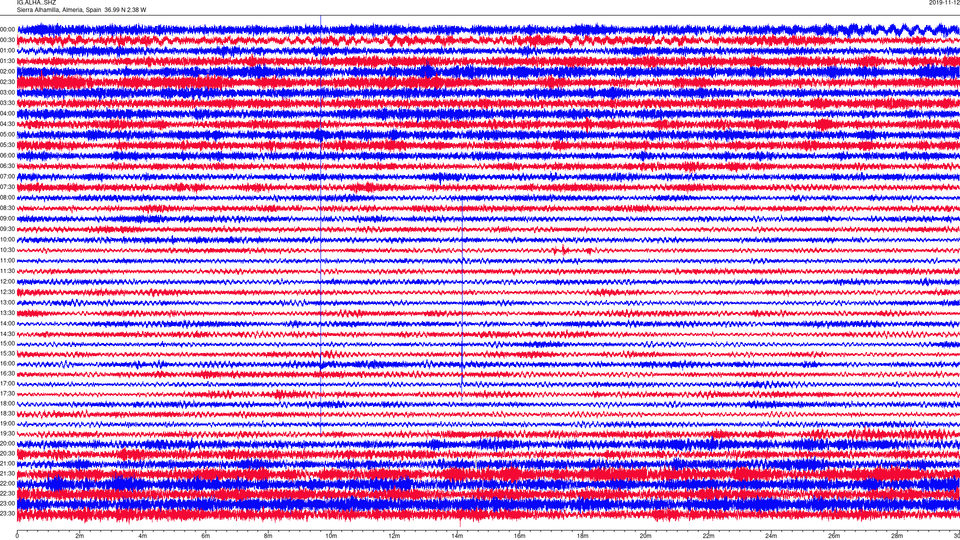This screenshot has height=540, width=960.
Task: Choose the 11:30 trace label
Action: coord(8,271)
